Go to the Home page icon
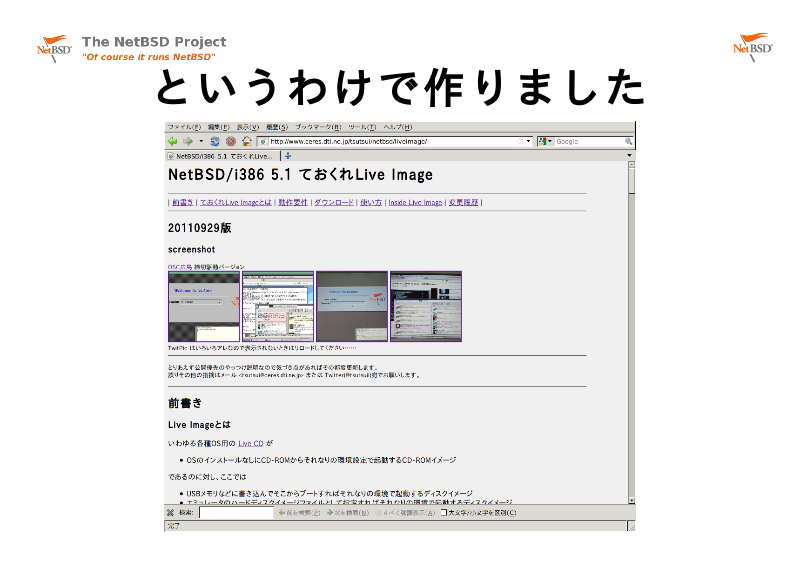Viewport: 800px width, 565px height. coord(246,141)
